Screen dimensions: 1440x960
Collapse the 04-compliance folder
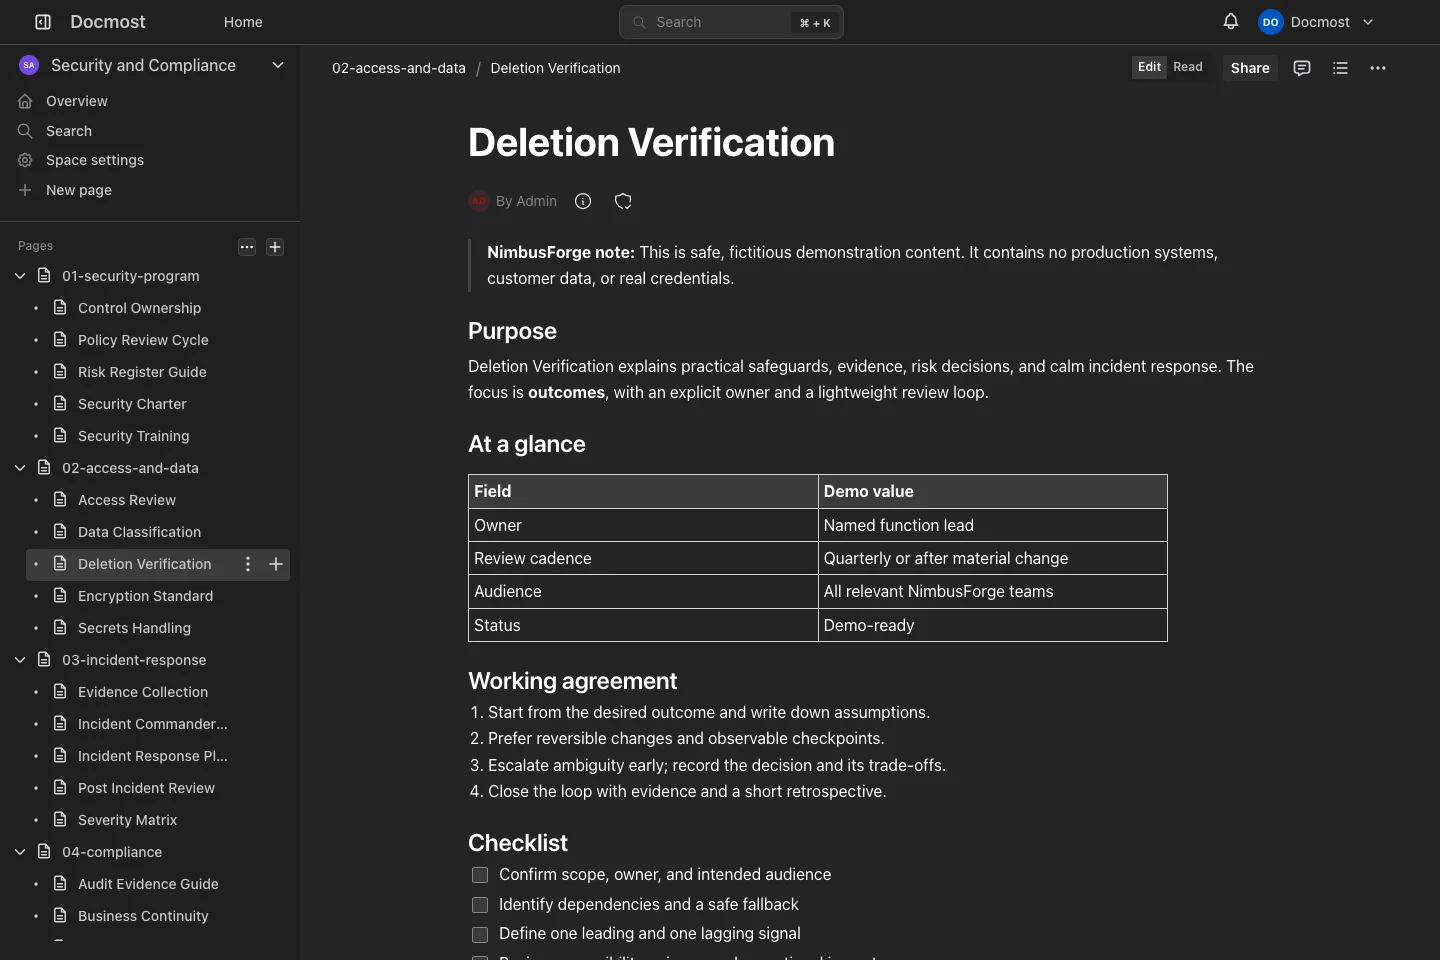click(20, 852)
